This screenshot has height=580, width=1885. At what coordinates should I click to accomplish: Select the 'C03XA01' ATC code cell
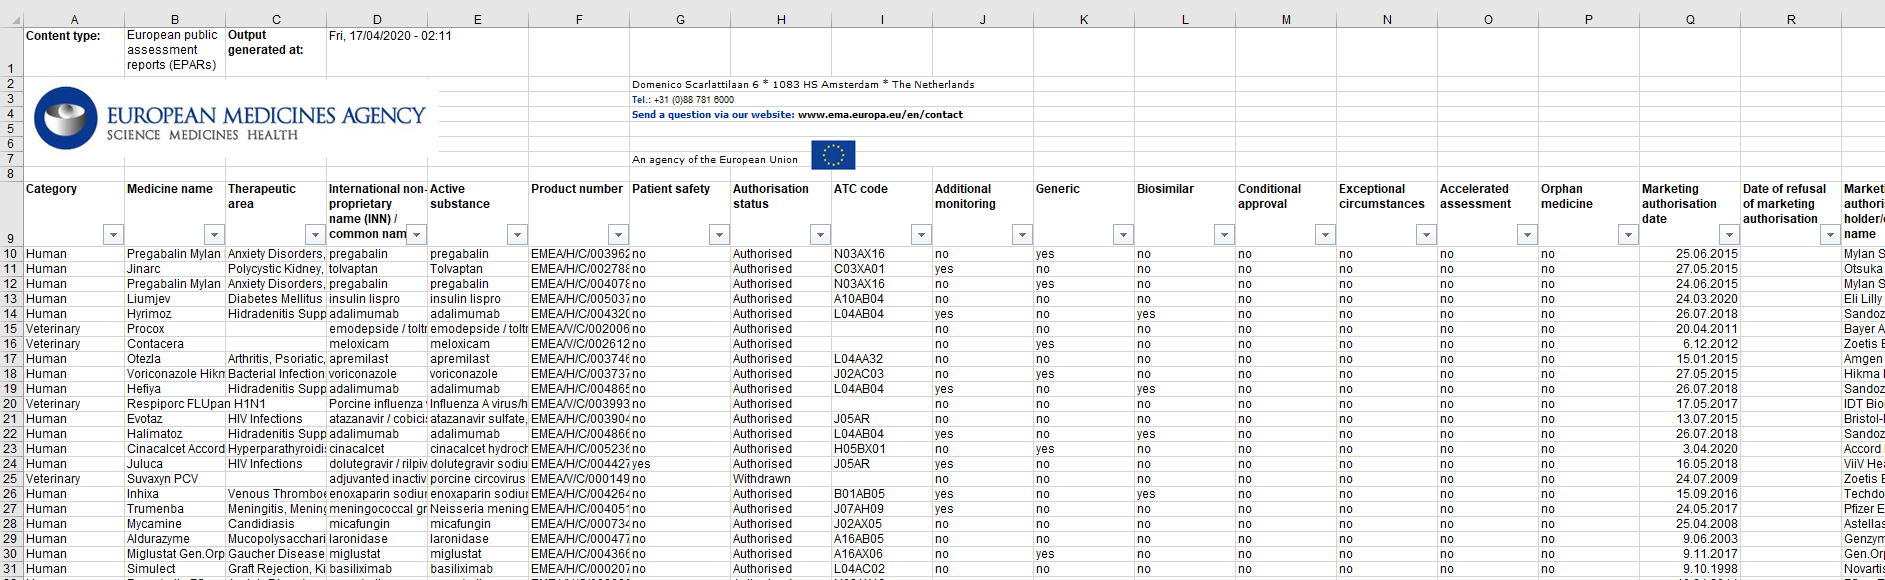pyautogui.click(x=882, y=269)
